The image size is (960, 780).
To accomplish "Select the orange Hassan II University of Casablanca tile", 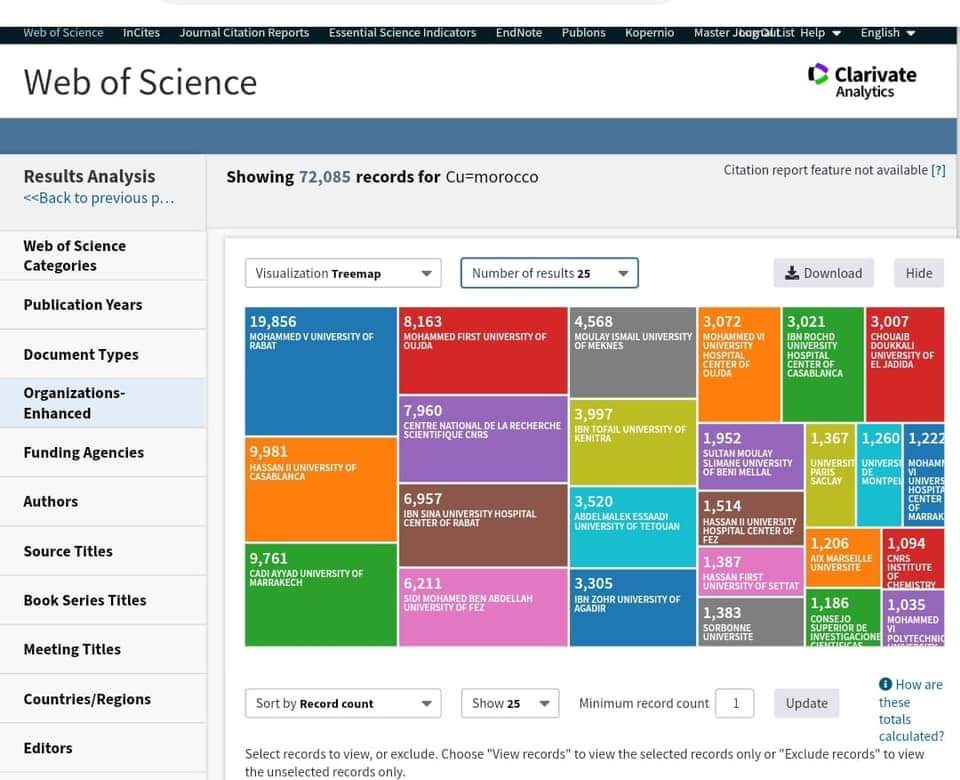I will (320, 490).
